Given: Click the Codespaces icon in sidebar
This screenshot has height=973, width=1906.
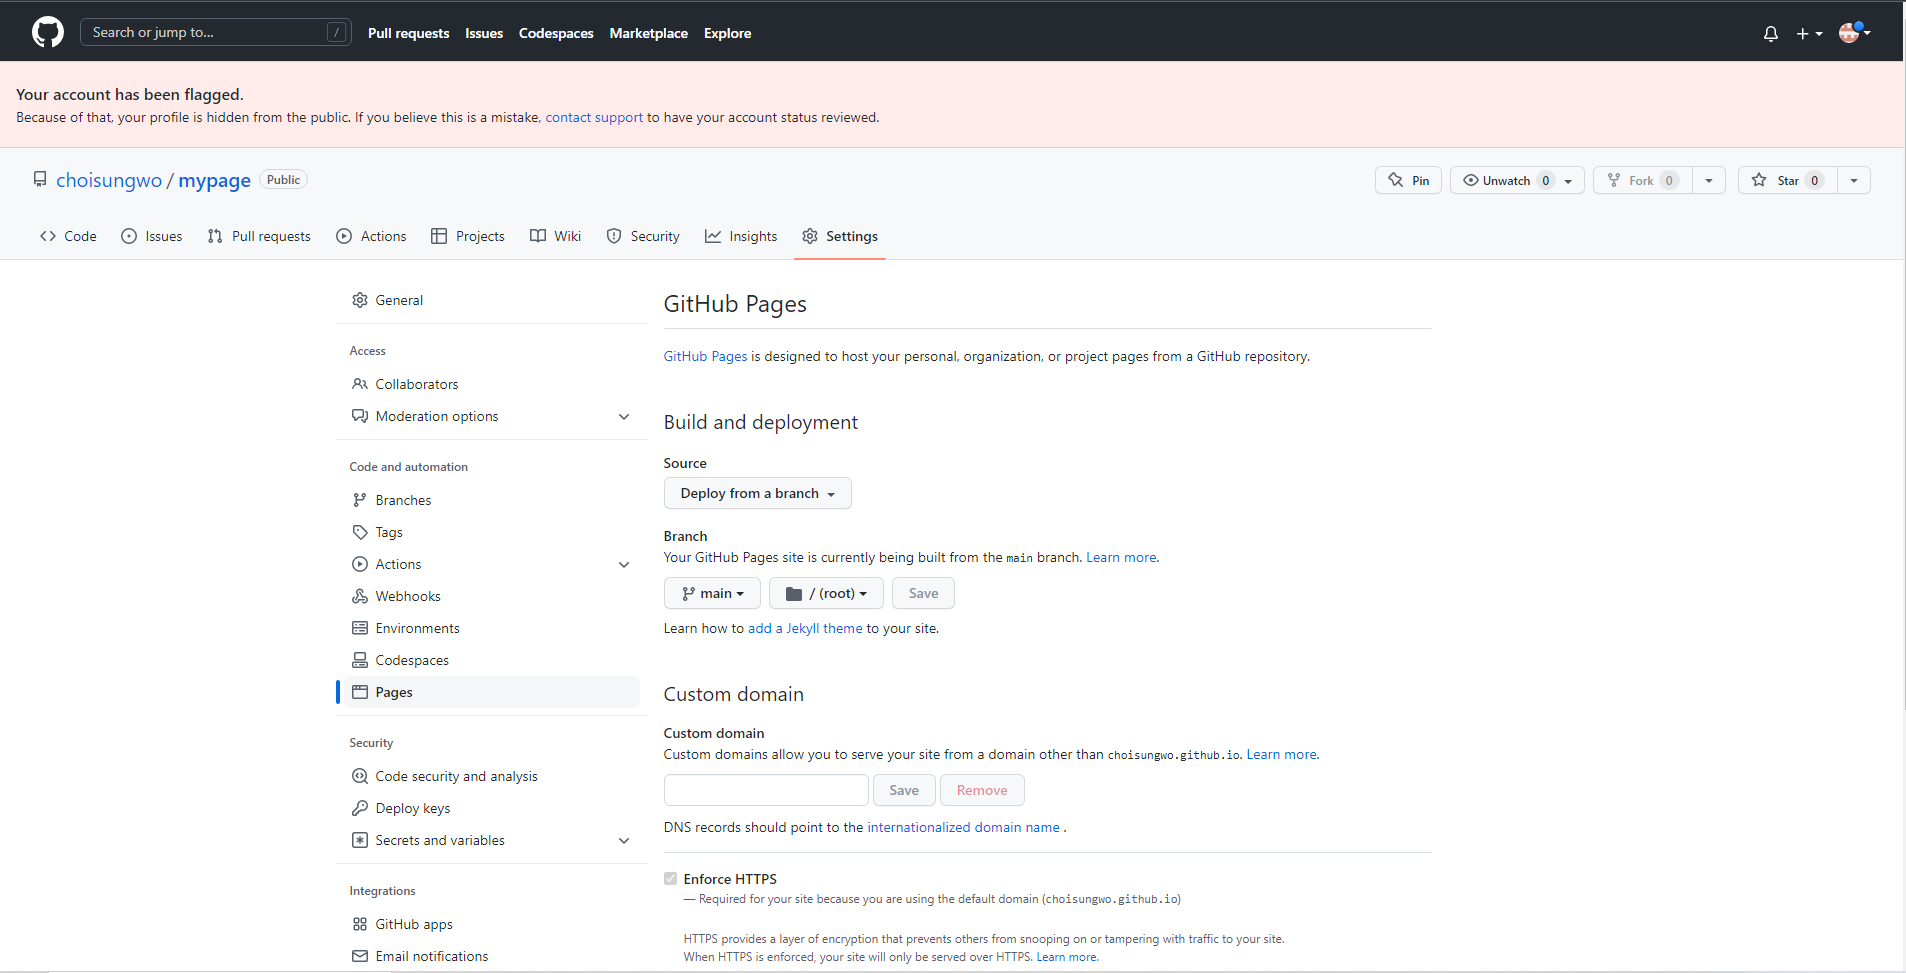Looking at the screenshot, I should [x=360, y=660].
